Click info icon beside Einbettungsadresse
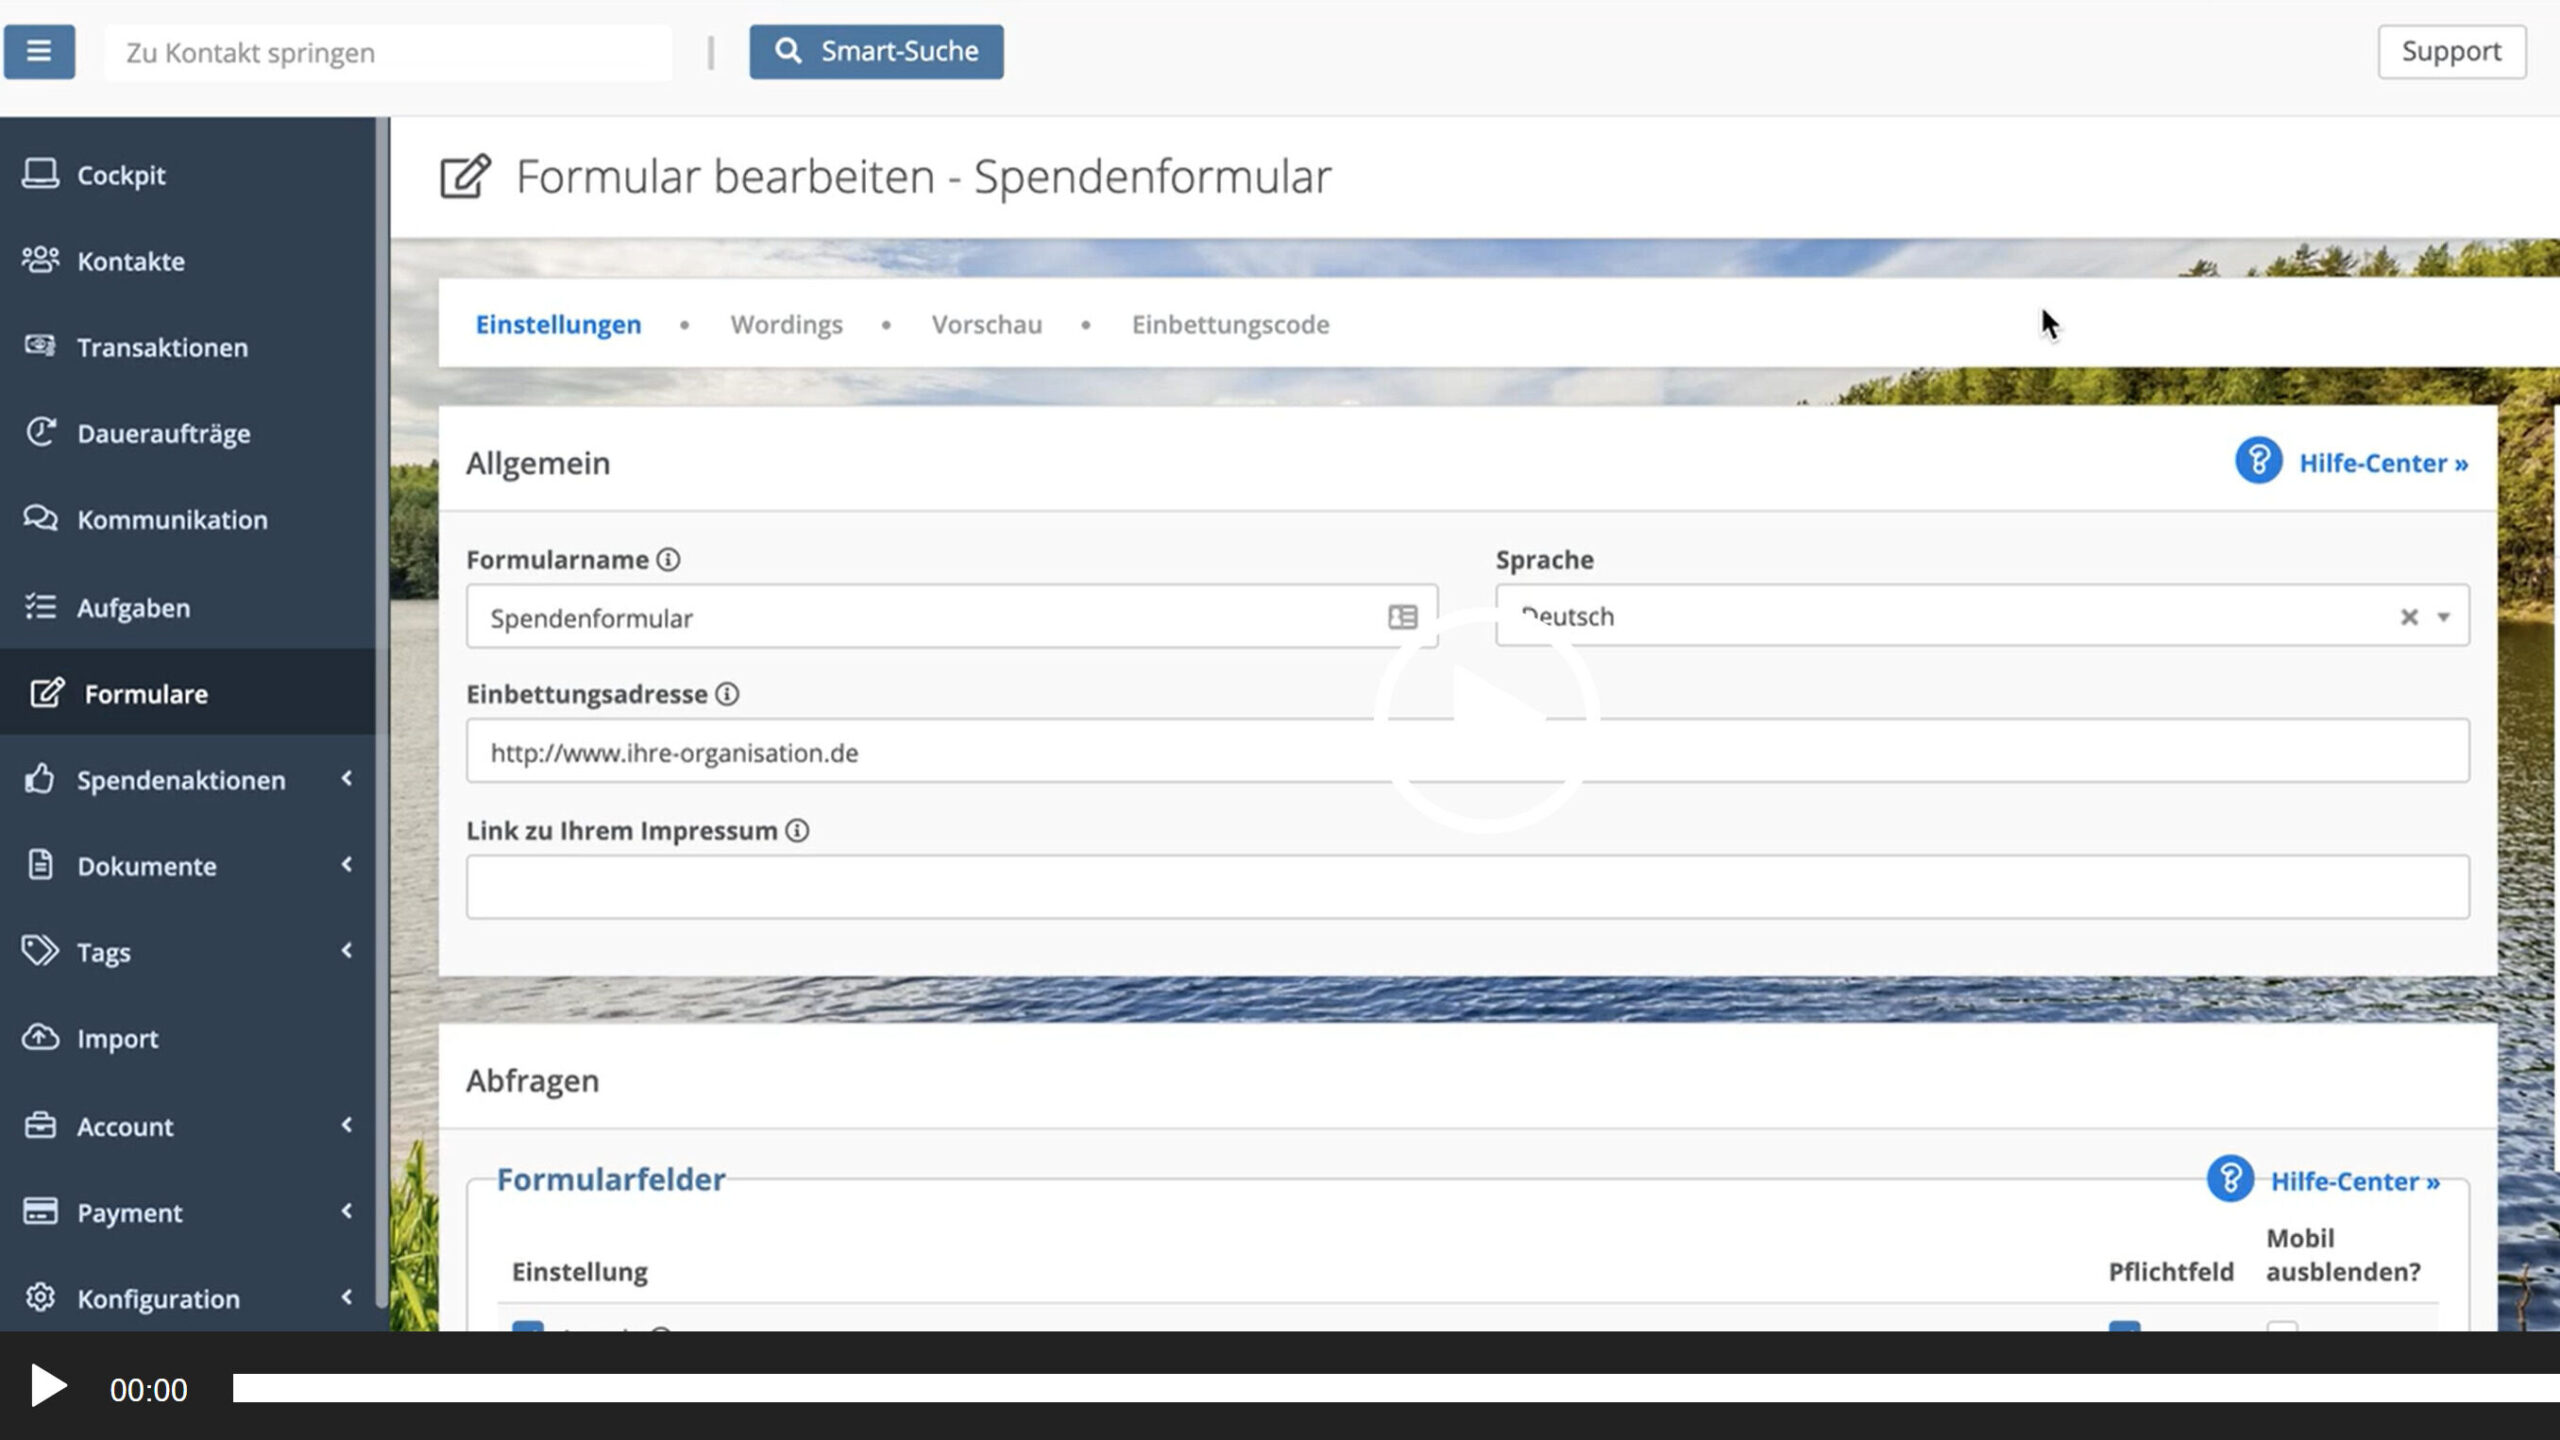 tap(727, 694)
